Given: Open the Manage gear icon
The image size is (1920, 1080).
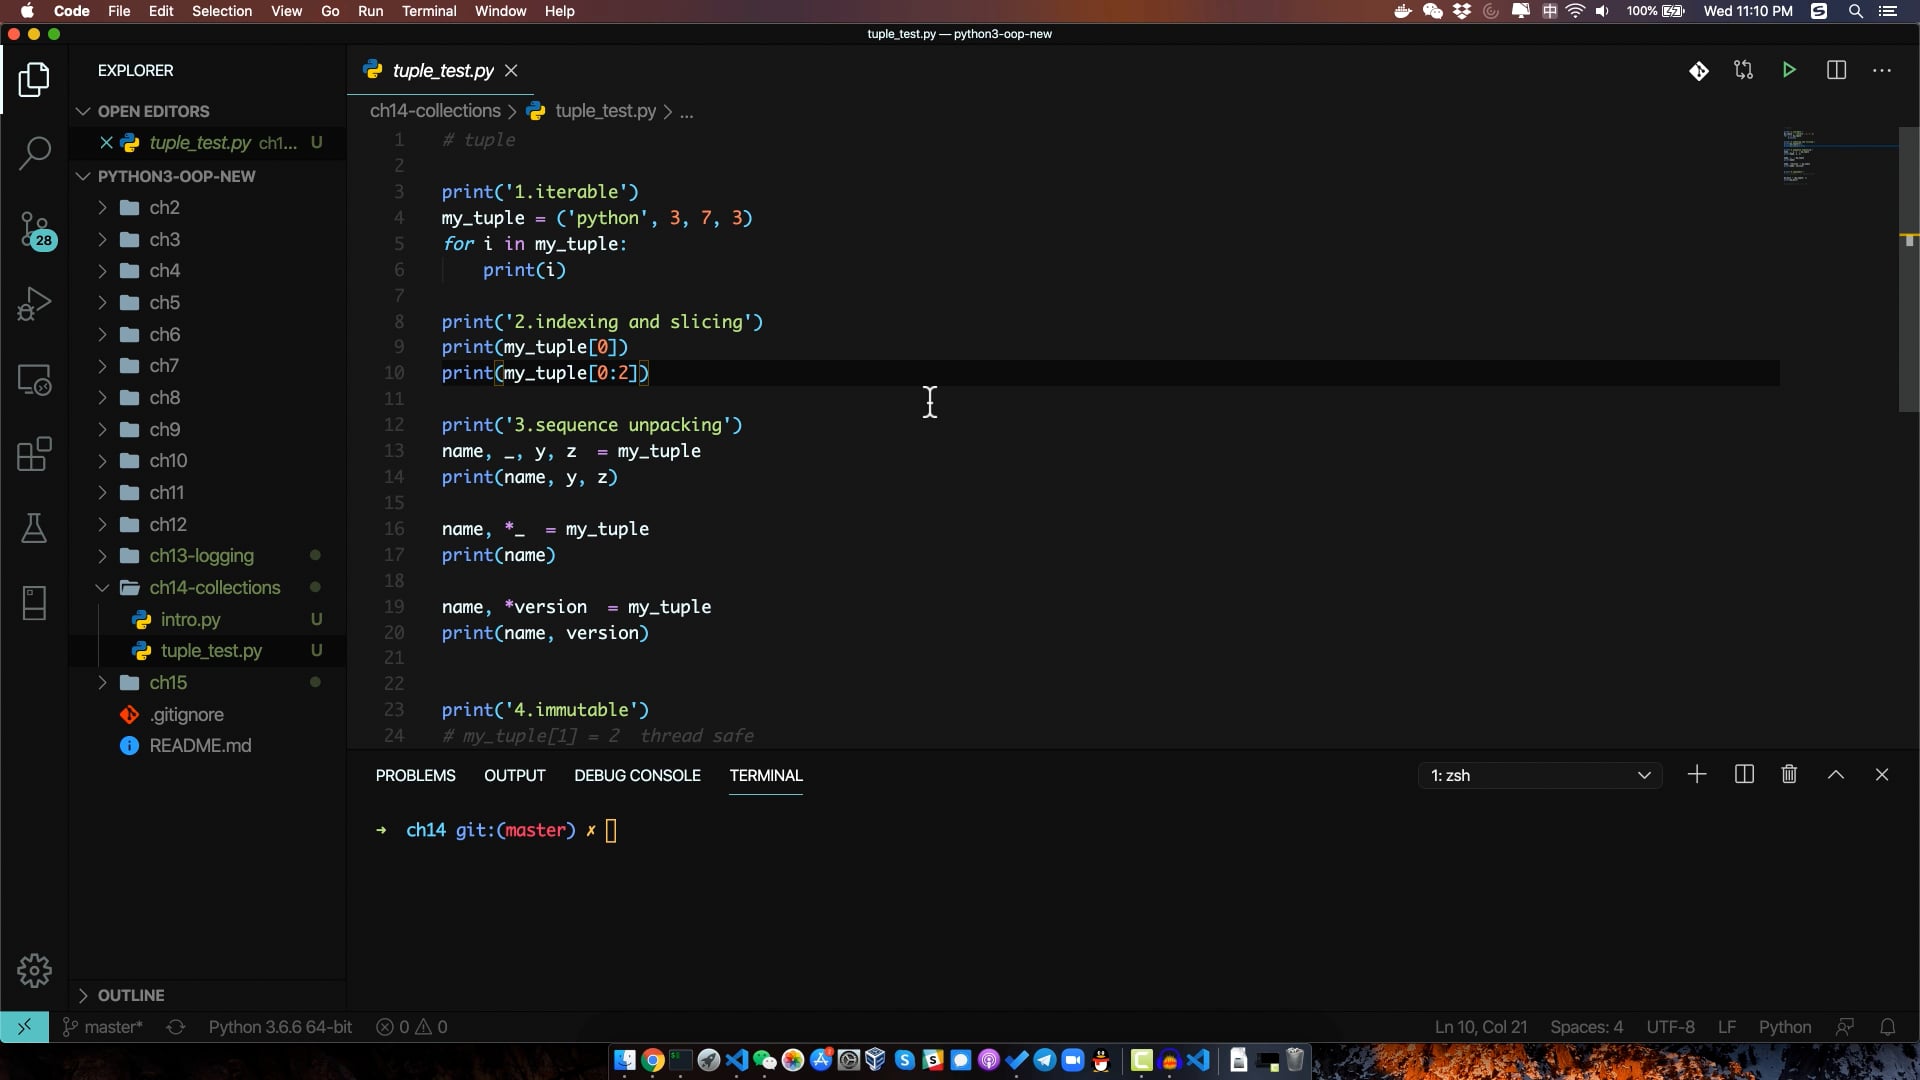Looking at the screenshot, I should pos(34,970).
